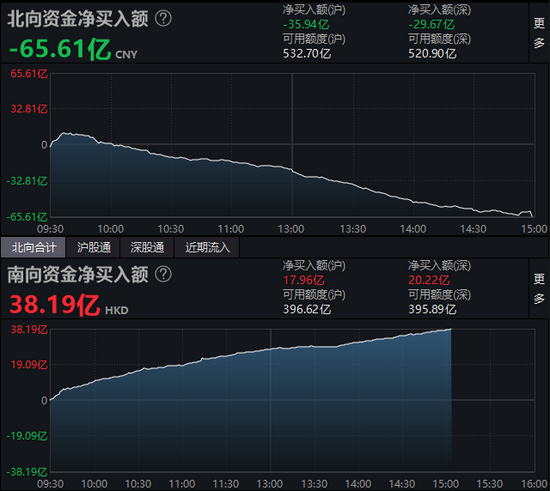Click 15:00 marker on southbound chart axis
Viewport: 550px width, 491px height.
tap(445, 484)
